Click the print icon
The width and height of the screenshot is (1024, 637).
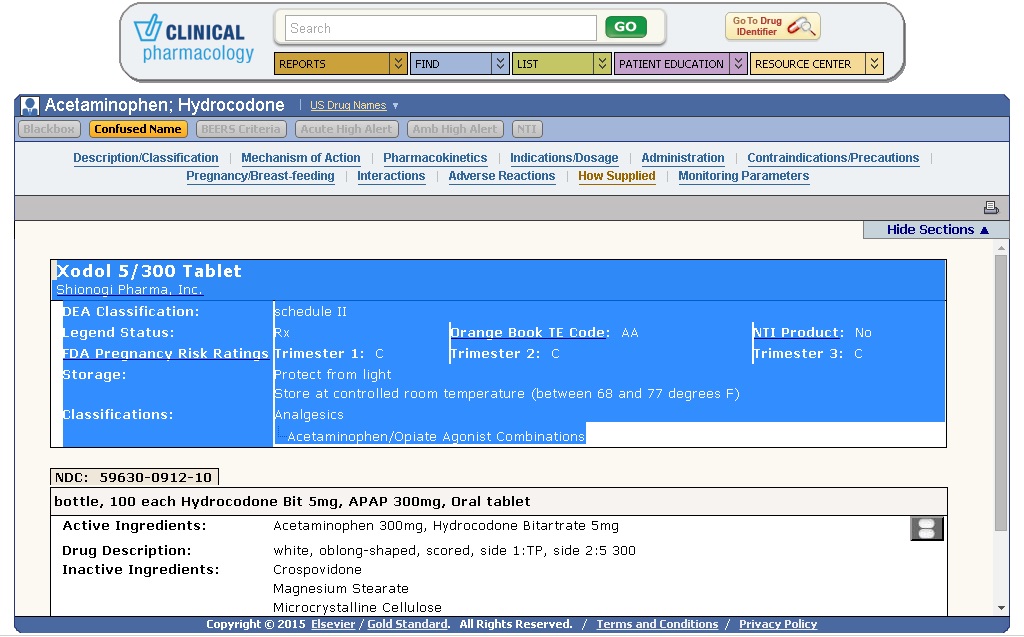[991, 207]
